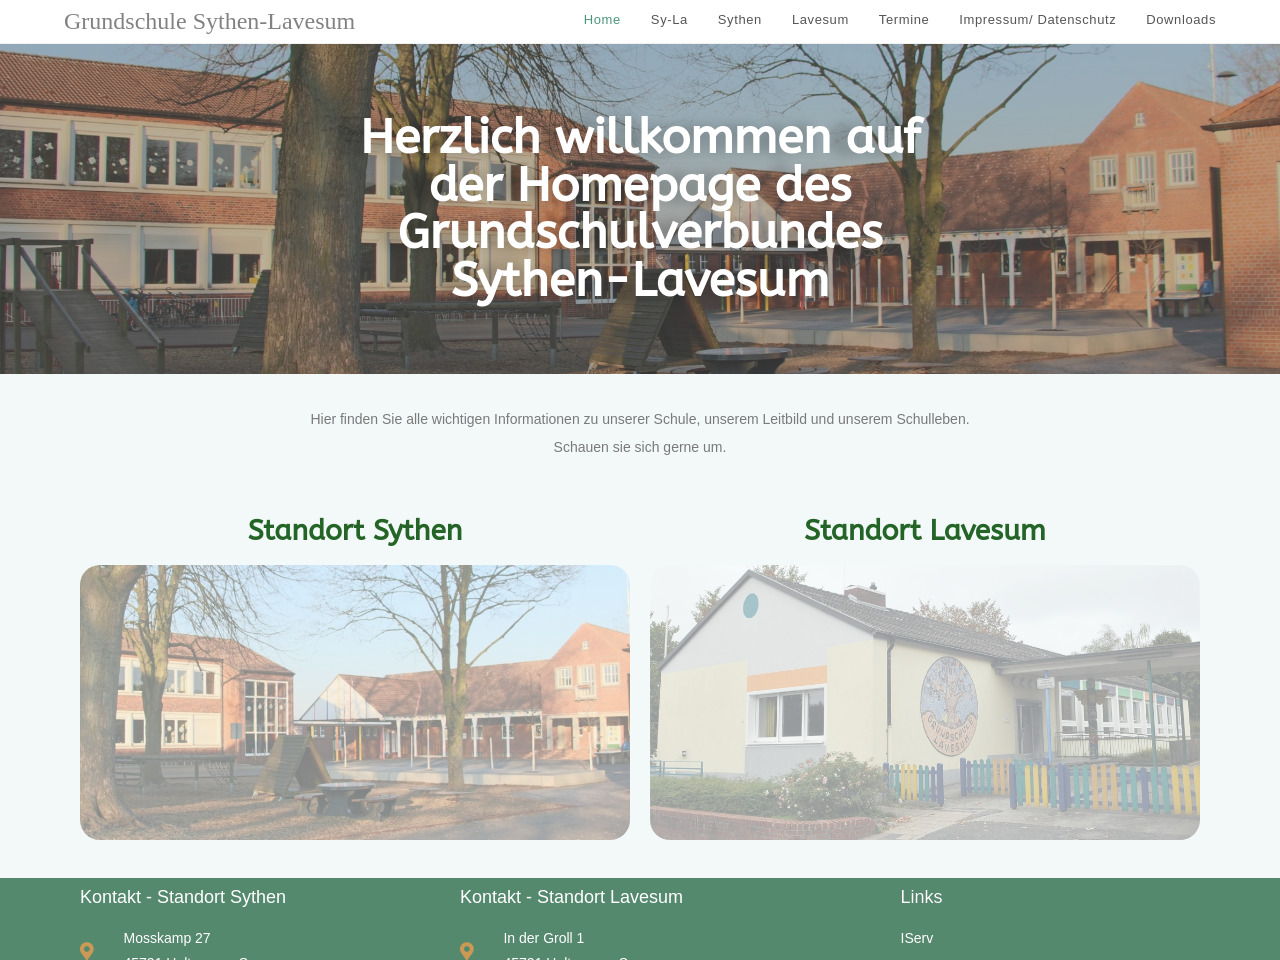Open Impressum/ Datenschutz in the navigation
This screenshot has height=960, width=1280.
[x=1037, y=20]
